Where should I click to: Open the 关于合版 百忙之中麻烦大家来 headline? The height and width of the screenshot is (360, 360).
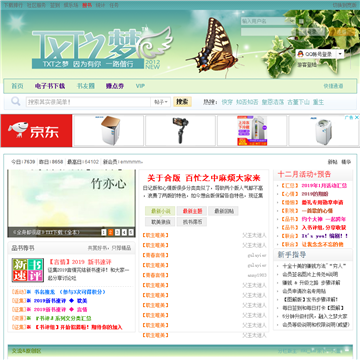pyautogui.click(x=204, y=178)
